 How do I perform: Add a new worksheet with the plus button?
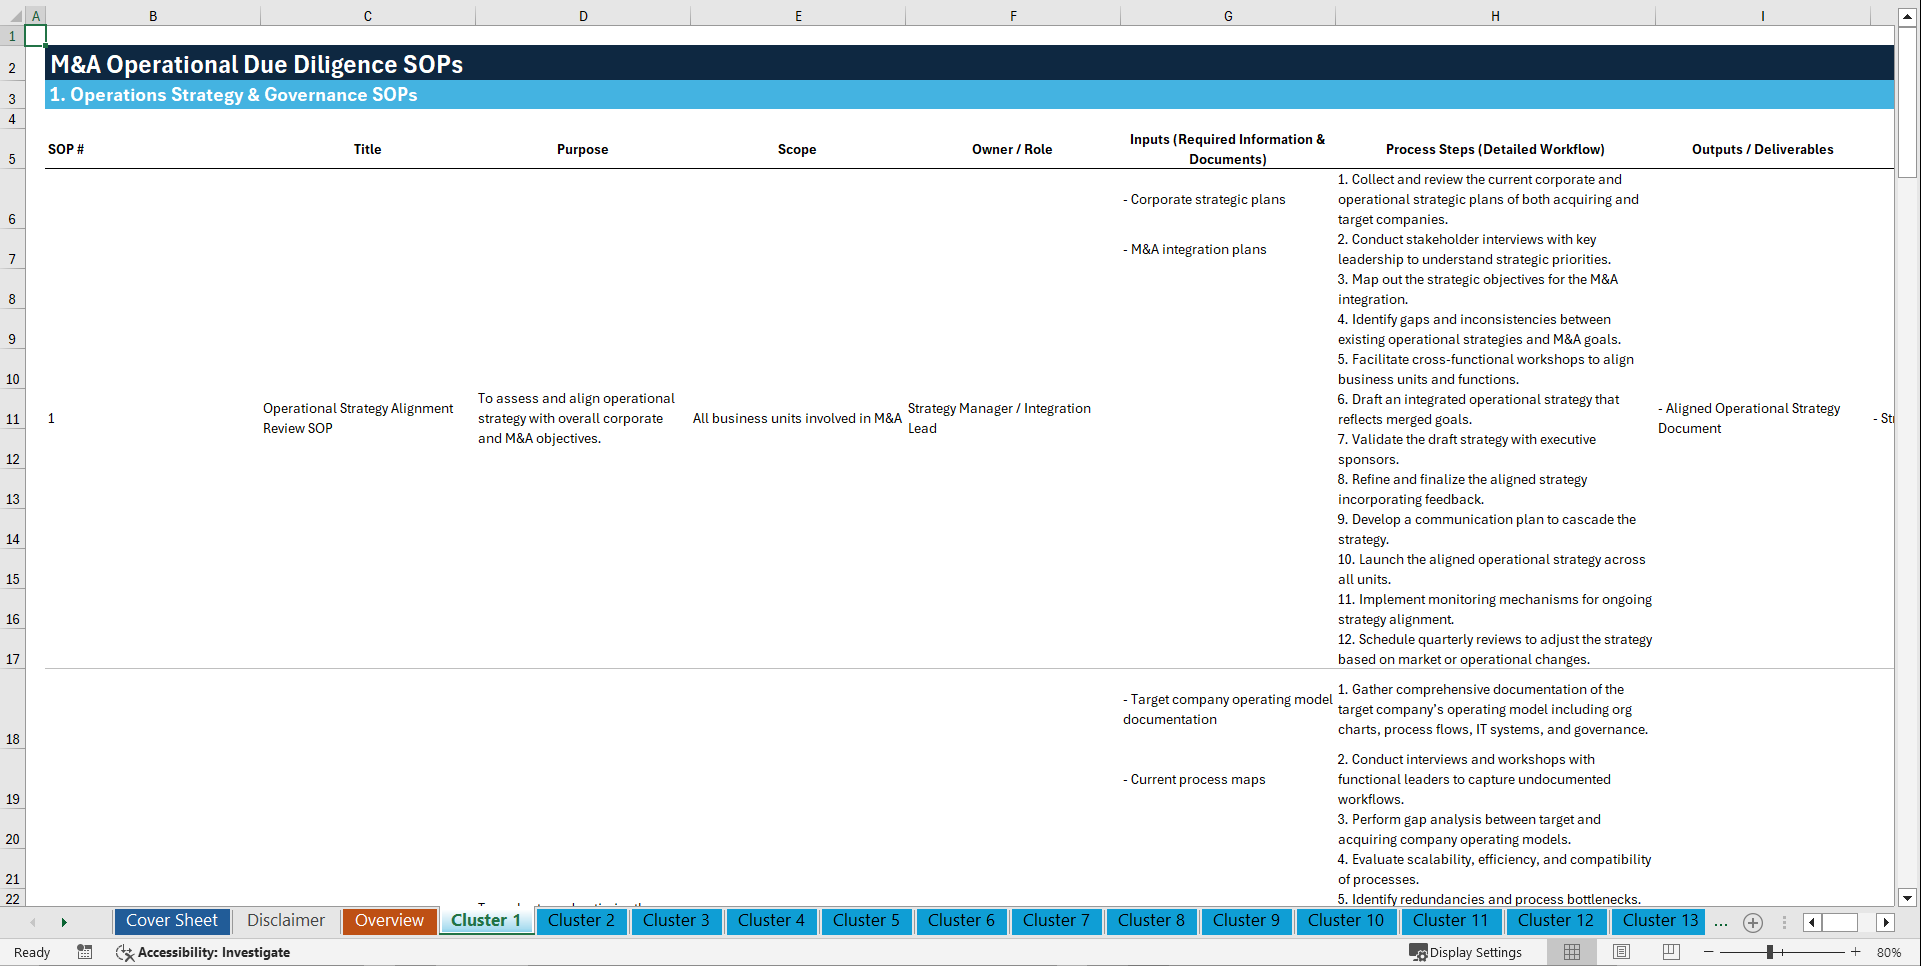click(x=1752, y=922)
